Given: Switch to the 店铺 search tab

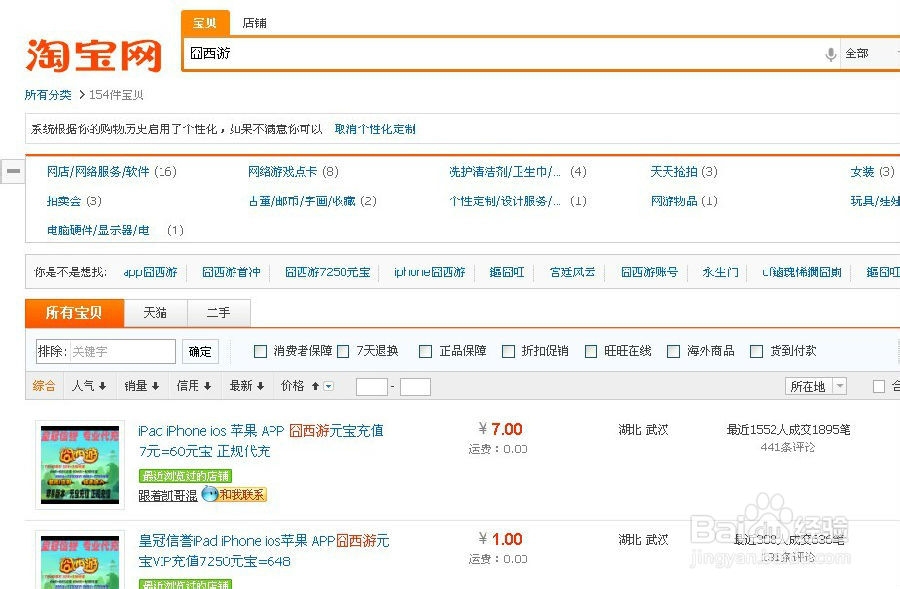Looking at the screenshot, I should coord(253,22).
